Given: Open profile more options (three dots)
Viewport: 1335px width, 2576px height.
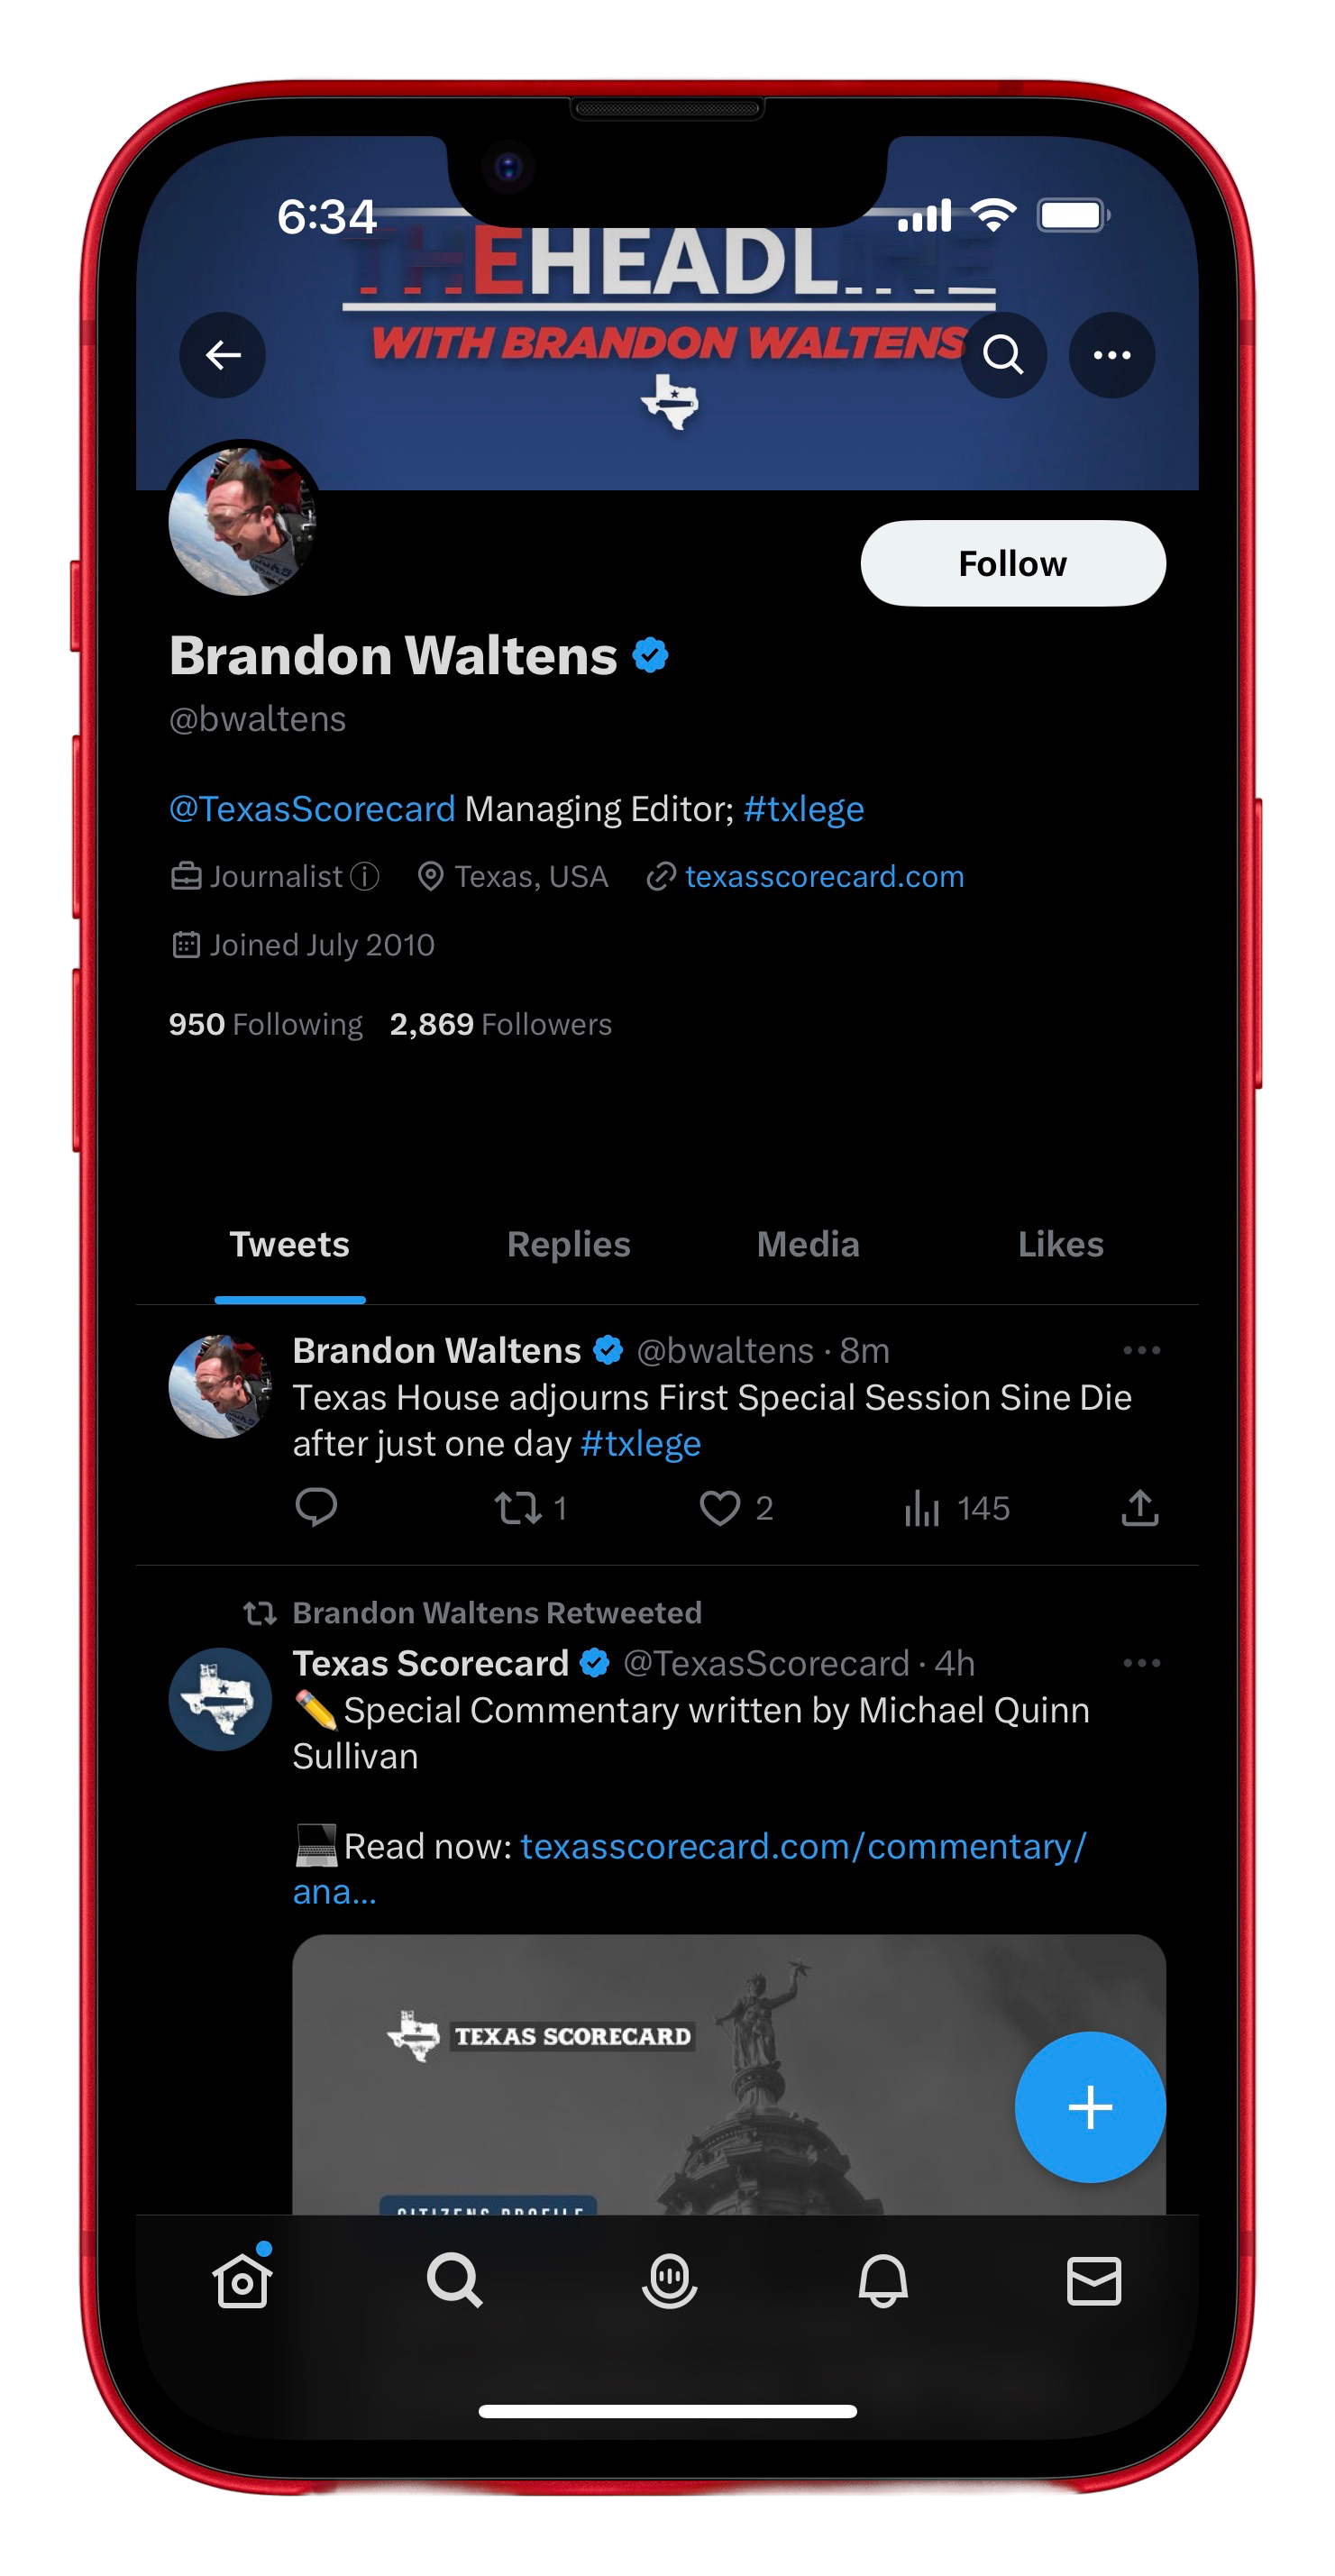Looking at the screenshot, I should (1111, 355).
